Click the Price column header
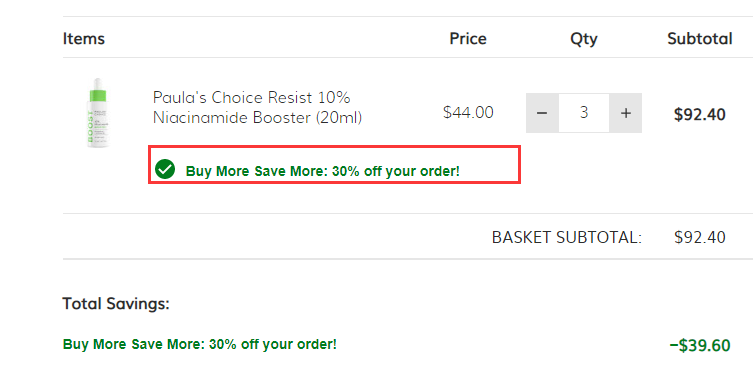 pyautogui.click(x=468, y=38)
